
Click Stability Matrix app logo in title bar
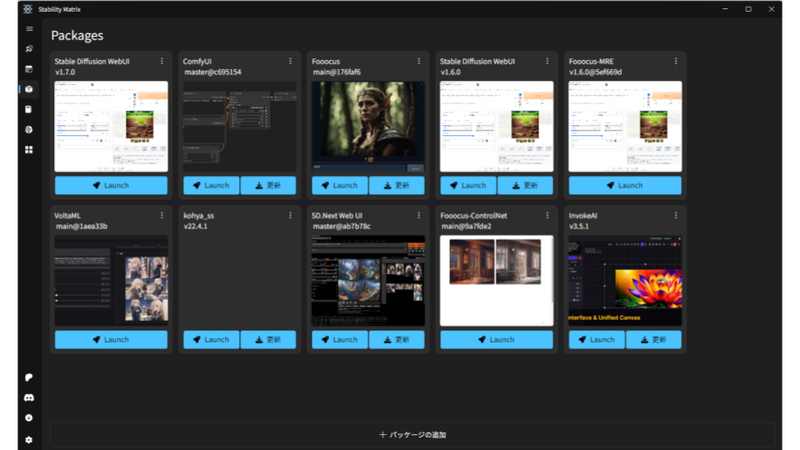pyautogui.click(x=28, y=9)
